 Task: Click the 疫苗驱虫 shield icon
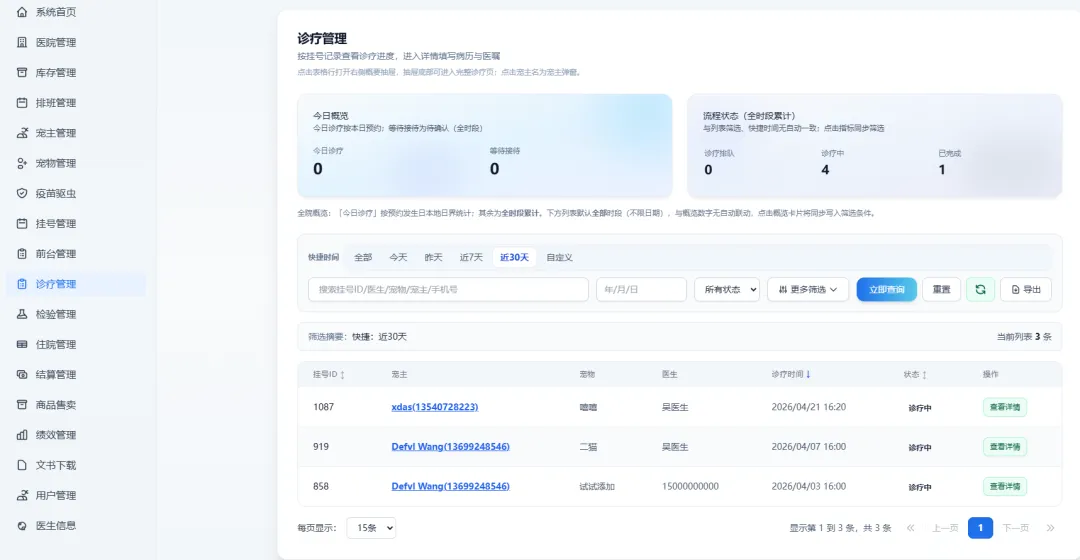pyautogui.click(x=22, y=194)
